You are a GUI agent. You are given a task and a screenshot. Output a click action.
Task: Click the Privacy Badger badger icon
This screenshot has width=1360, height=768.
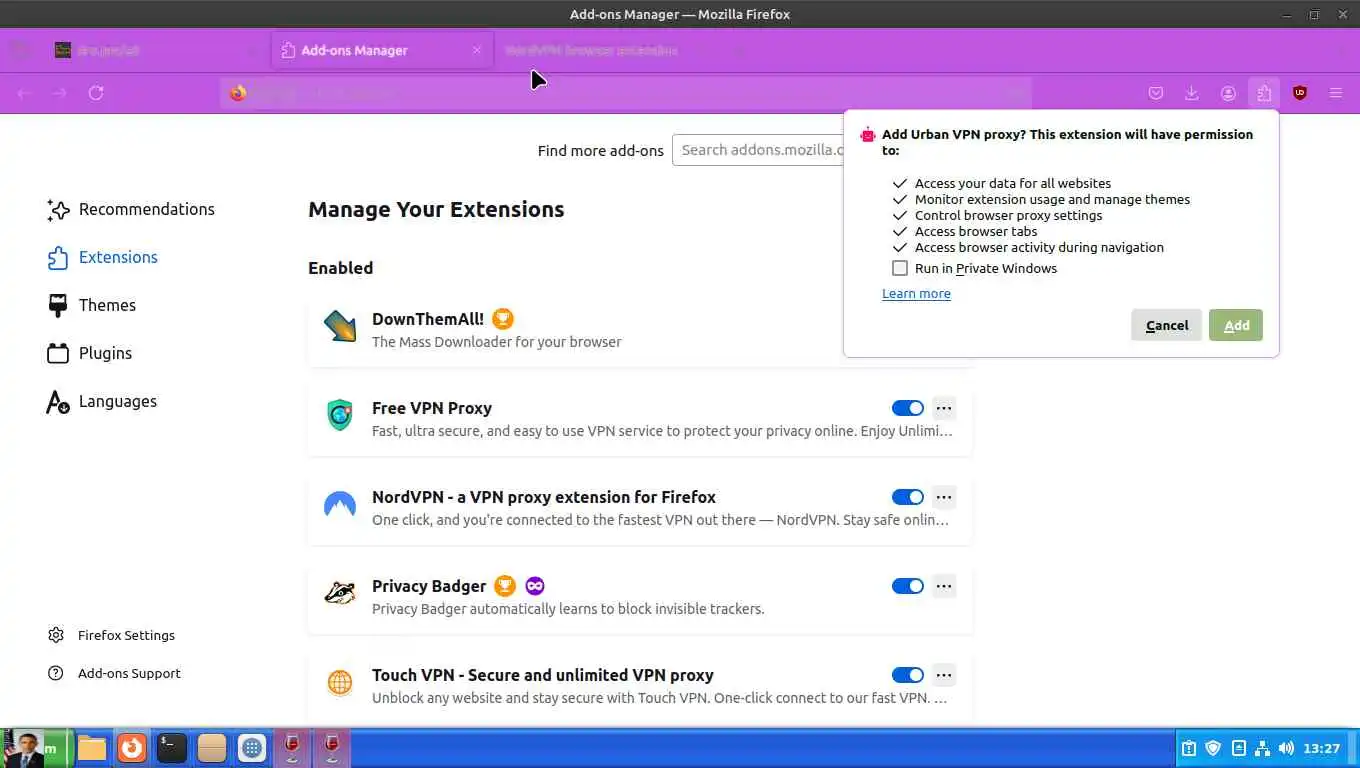coord(340,593)
